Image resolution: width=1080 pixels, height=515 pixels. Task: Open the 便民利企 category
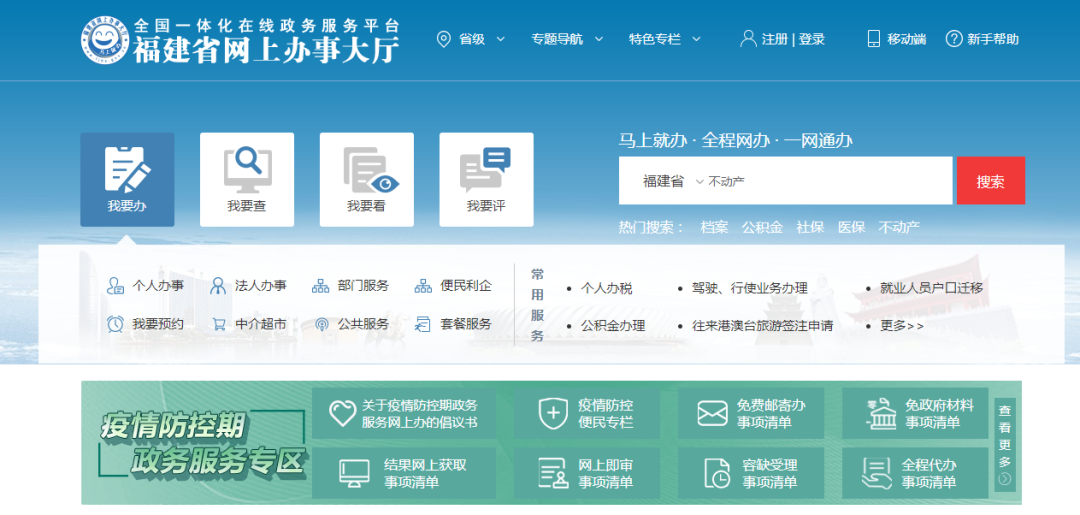click(466, 286)
